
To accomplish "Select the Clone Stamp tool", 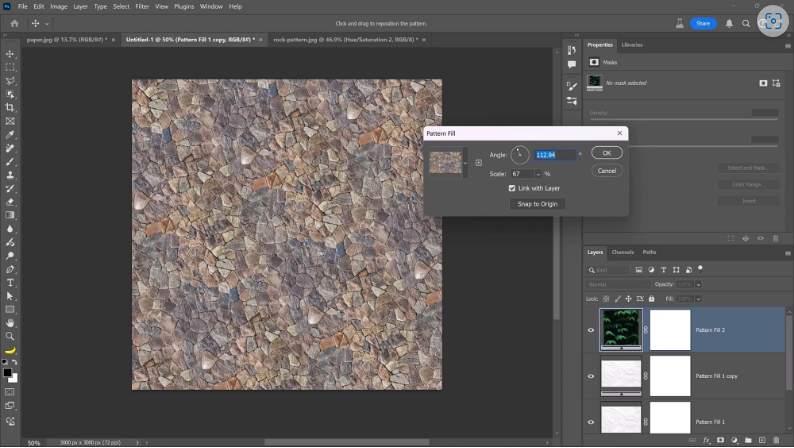I will pyautogui.click(x=10, y=175).
